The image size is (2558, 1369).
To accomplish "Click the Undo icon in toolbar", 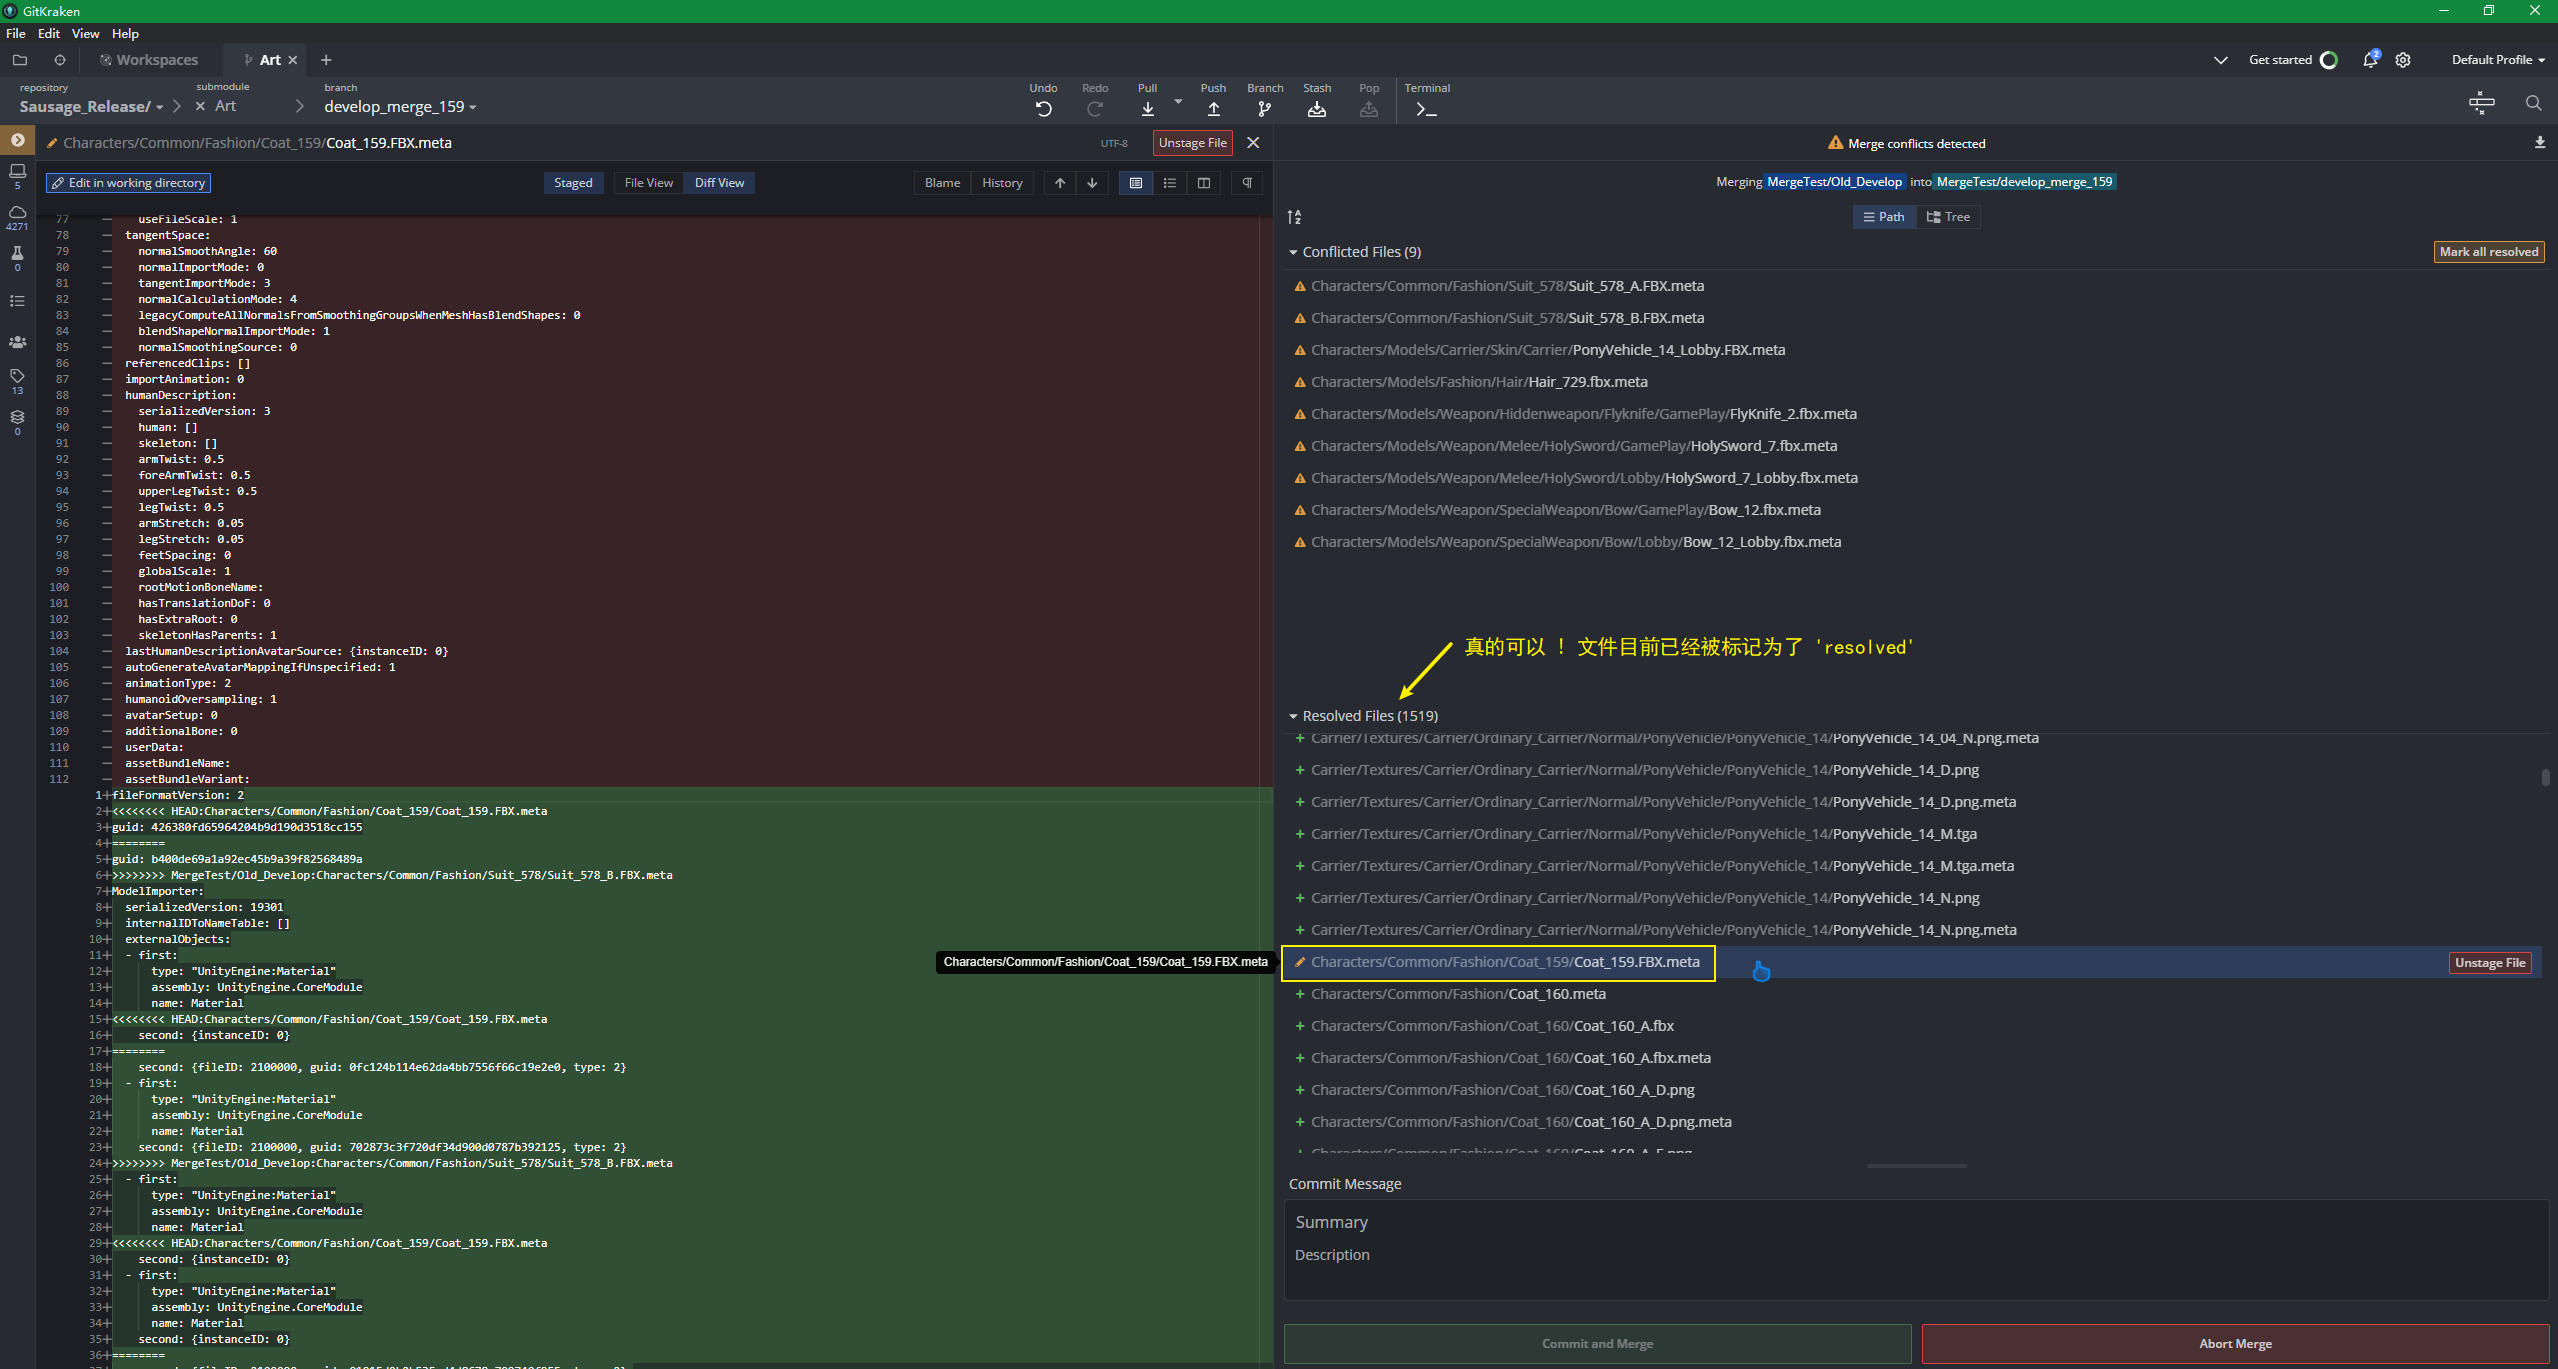I will [x=1043, y=109].
